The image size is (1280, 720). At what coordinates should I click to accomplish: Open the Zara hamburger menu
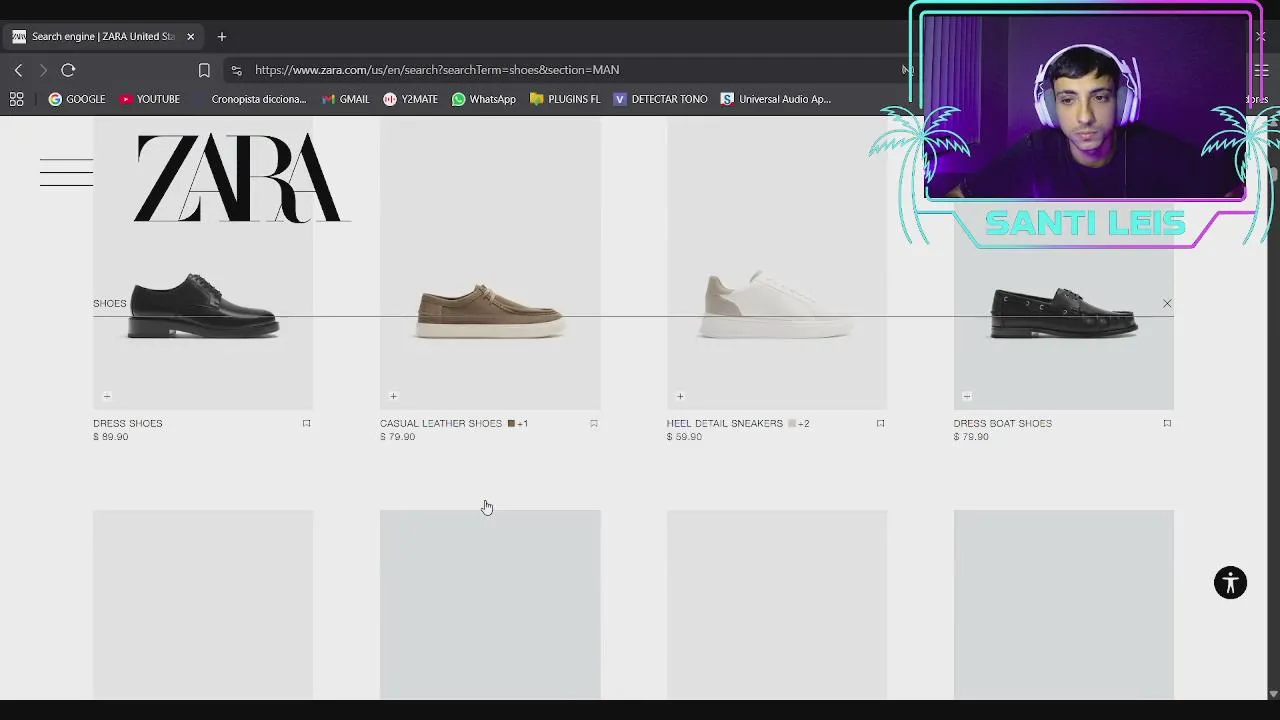(x=66, y=172)
